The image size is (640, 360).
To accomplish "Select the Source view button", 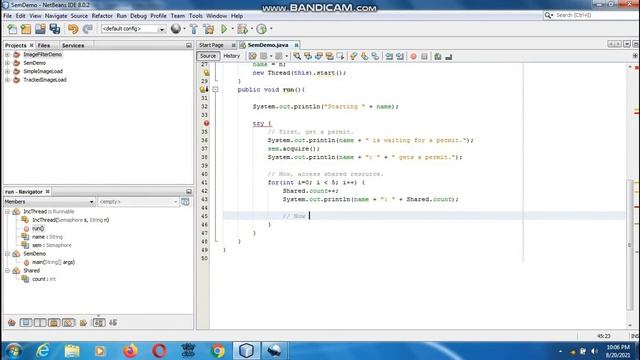I will (208, 56).
